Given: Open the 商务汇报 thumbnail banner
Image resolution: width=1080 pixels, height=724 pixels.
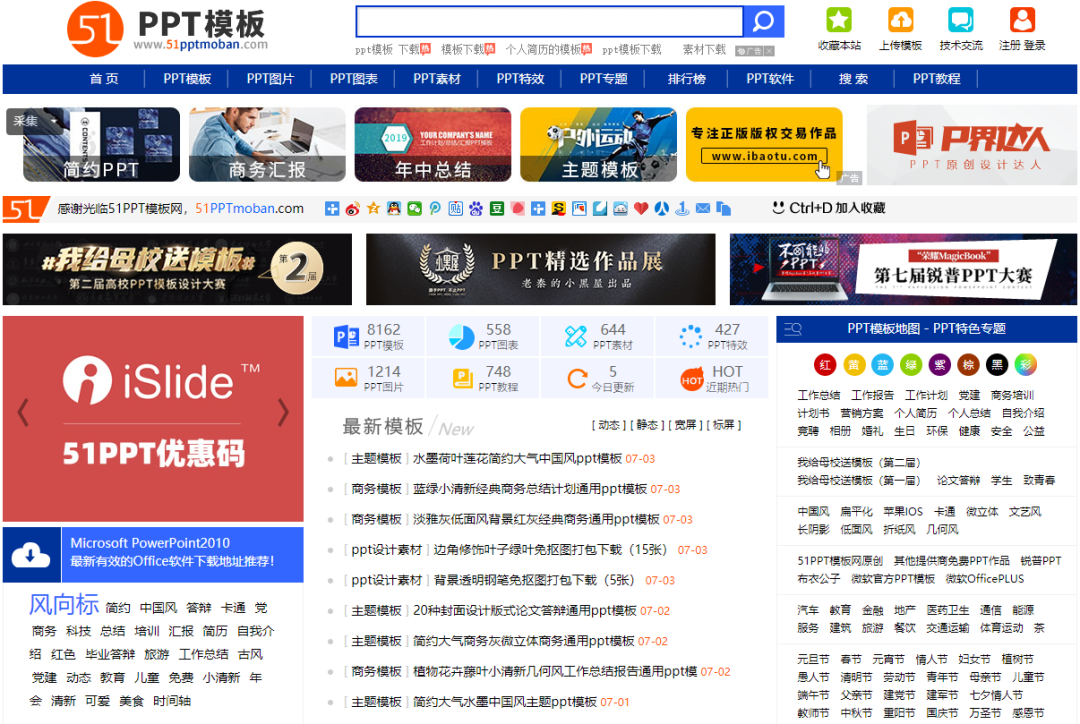Looking at the screenshot, I should (267, 145).
